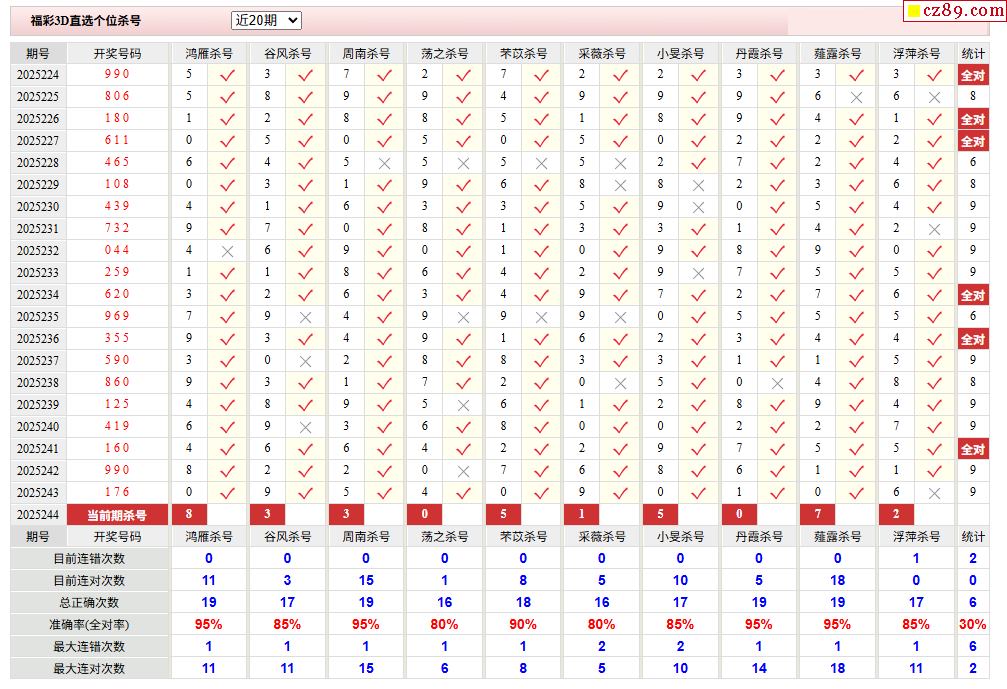Click draw number 176 in row 2025243

(x=117, y=493)
